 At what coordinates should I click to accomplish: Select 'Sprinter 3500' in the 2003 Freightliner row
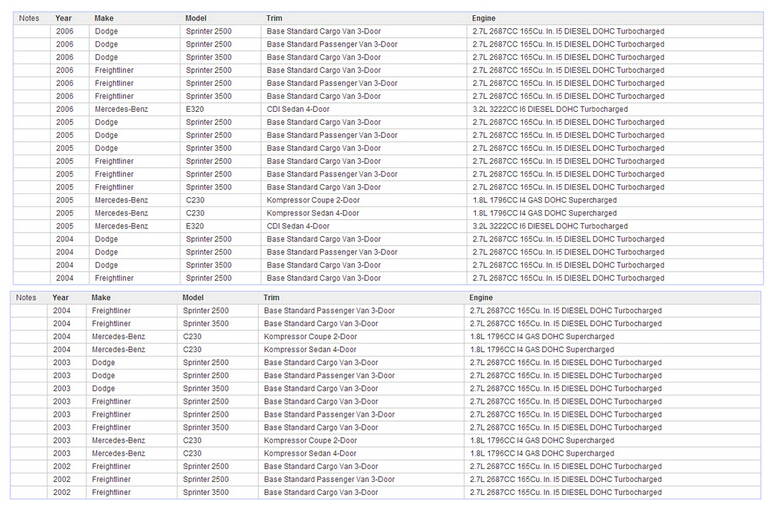[x=205, y=428]
